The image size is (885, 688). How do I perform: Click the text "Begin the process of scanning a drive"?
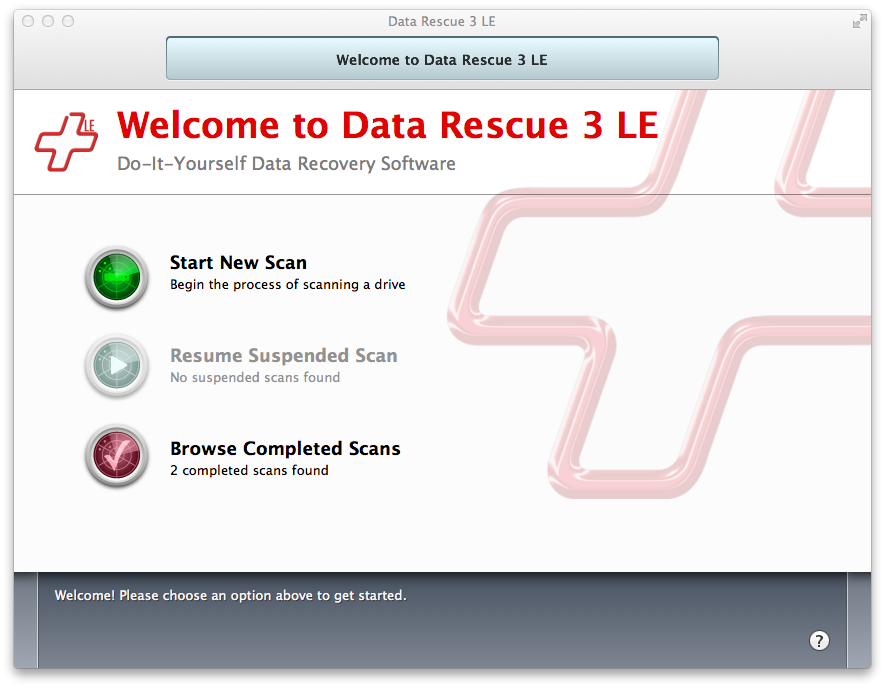(x=287, y=284)
